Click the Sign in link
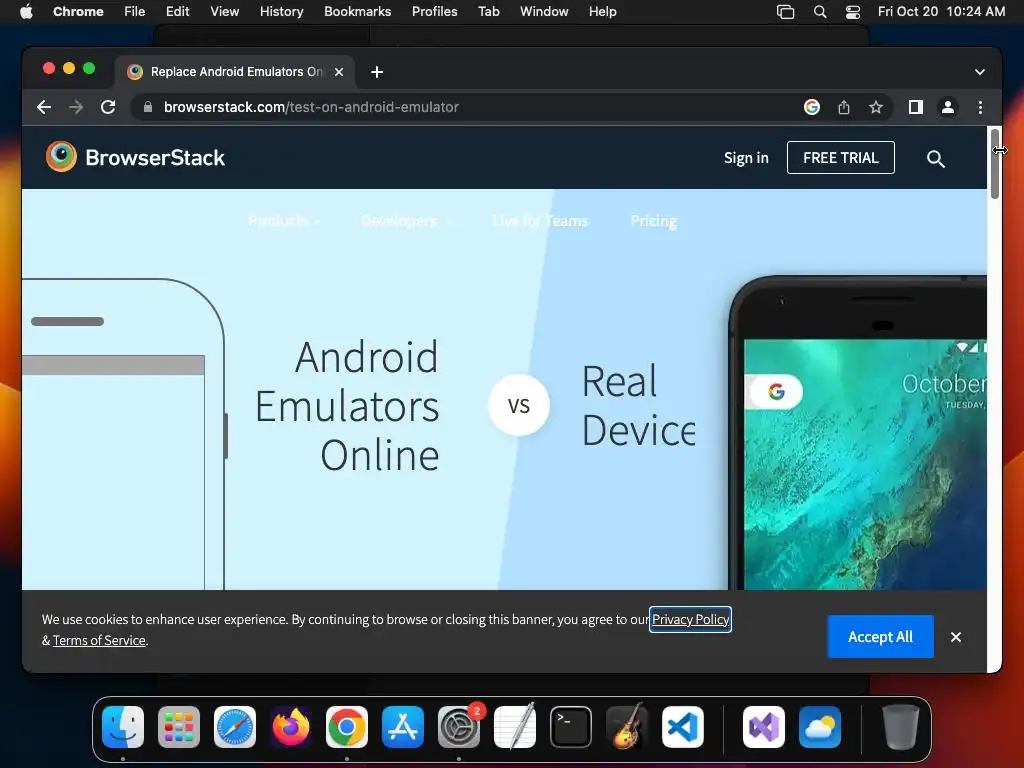This screenshot has width=1024, height=768. tap(746, 158)
